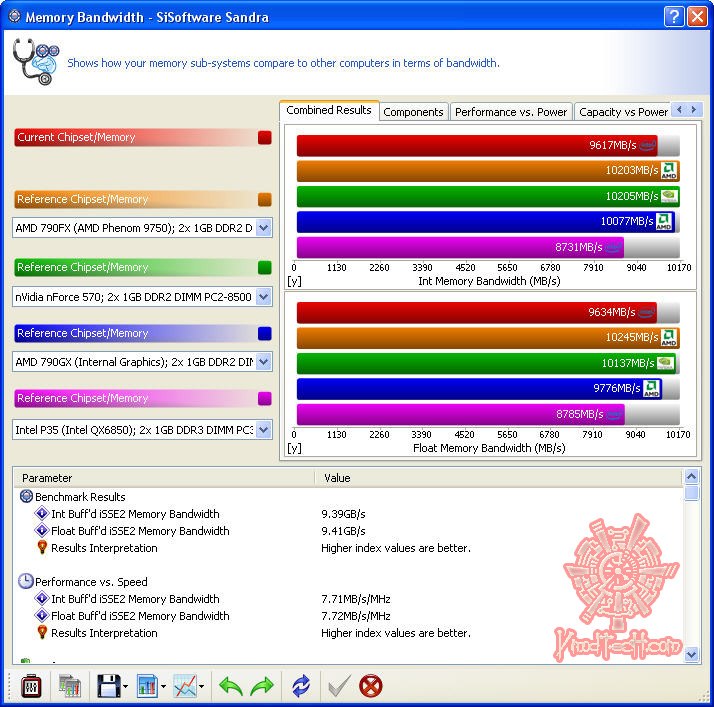Click the benchmark module icon in toolbar

31,686
